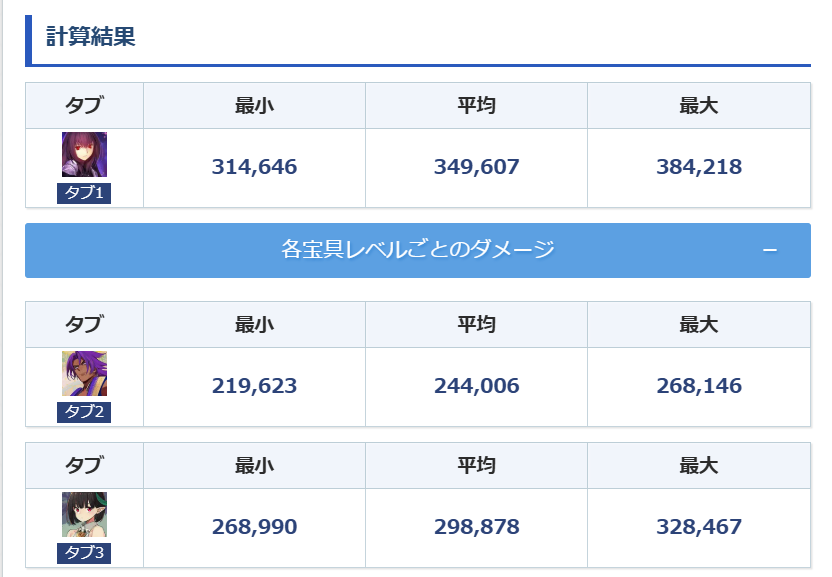Click the purple-haired servant icon for Tab 1

coord(84,155)
